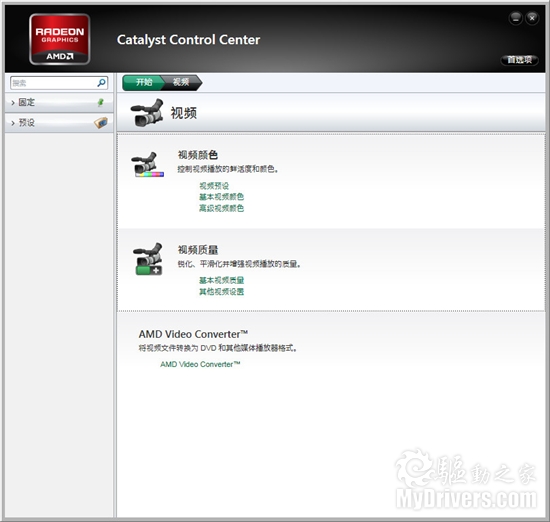
Task: Click the Radeon Graphics AMD logo
Action: point(60,39)
